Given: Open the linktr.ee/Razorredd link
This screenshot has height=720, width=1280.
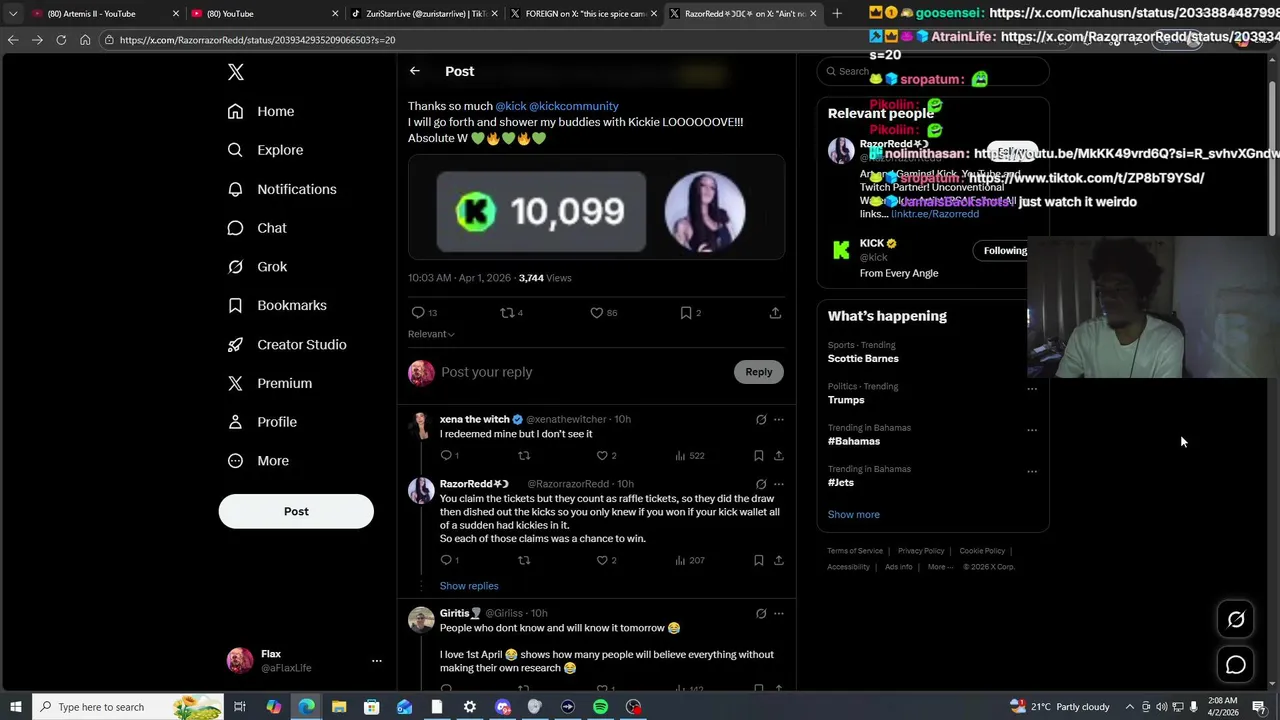Looking at the screenshot, I should [935, 214].
